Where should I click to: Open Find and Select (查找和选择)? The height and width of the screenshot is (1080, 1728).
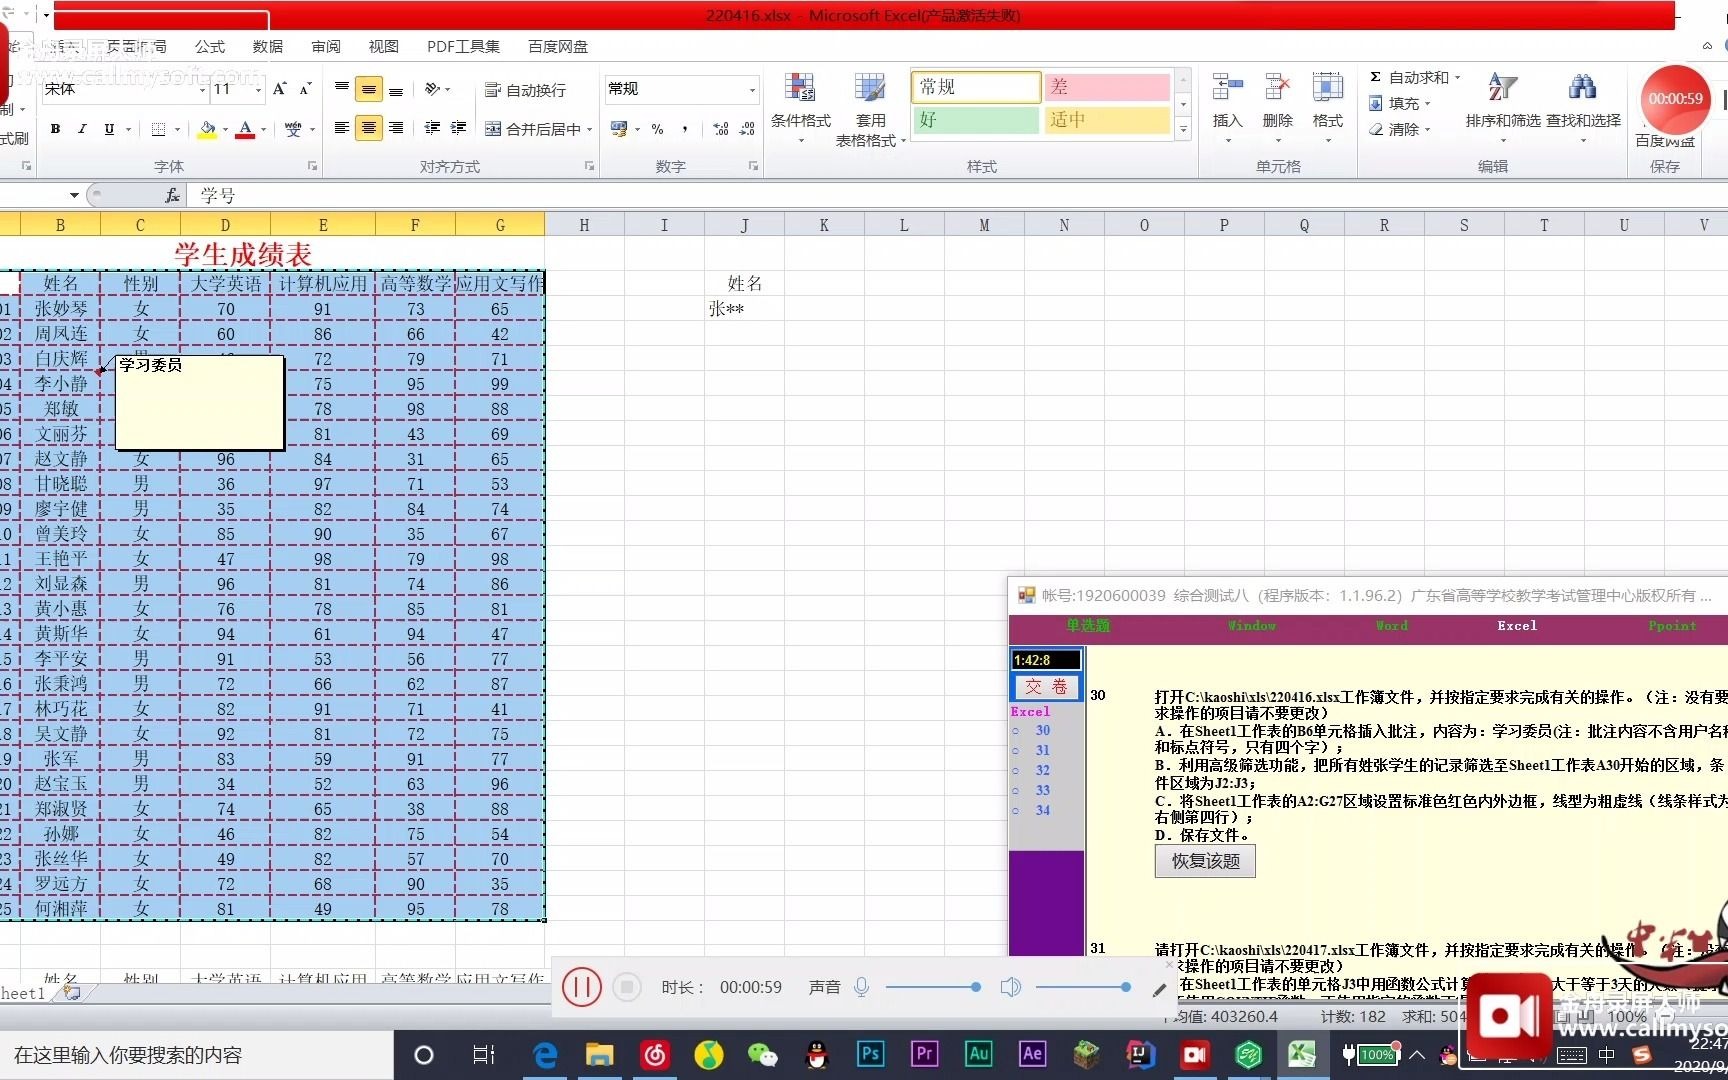click(x=1583, y=108)
